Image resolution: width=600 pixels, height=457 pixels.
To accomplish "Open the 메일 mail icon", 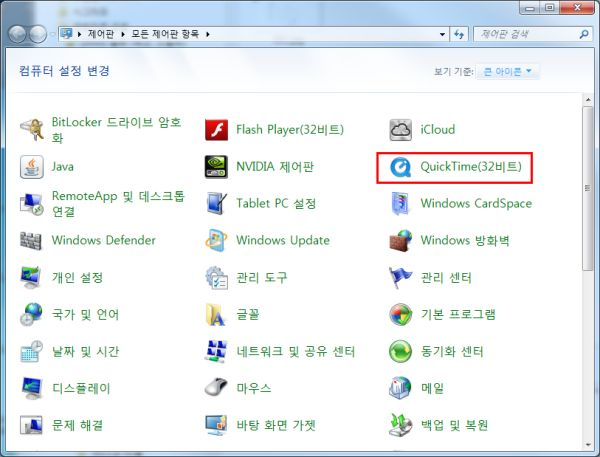I will tap(401, 388).
